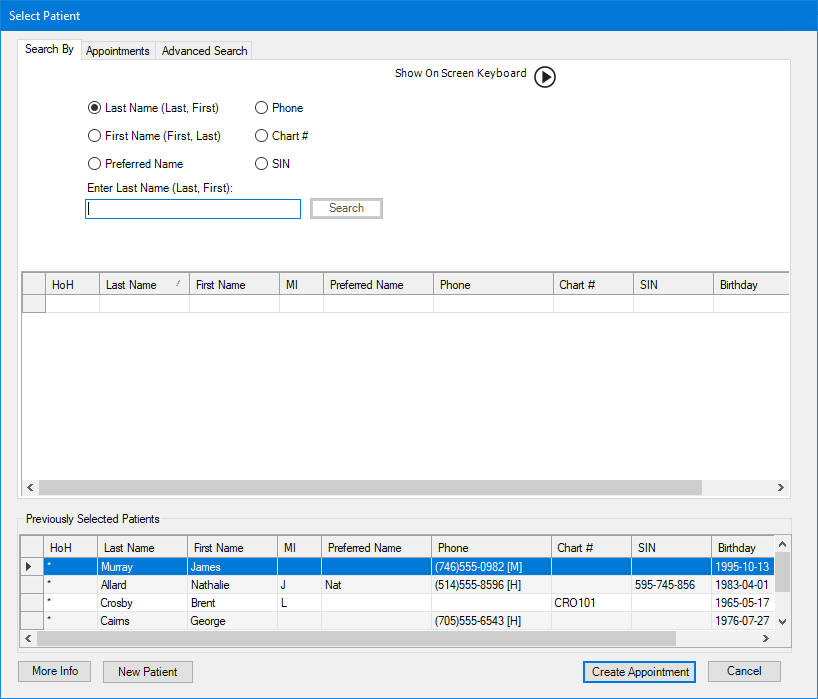This screenshot has height=699, width=818.
Task: Select SIN as the search criterion
Action: [262, 164]
